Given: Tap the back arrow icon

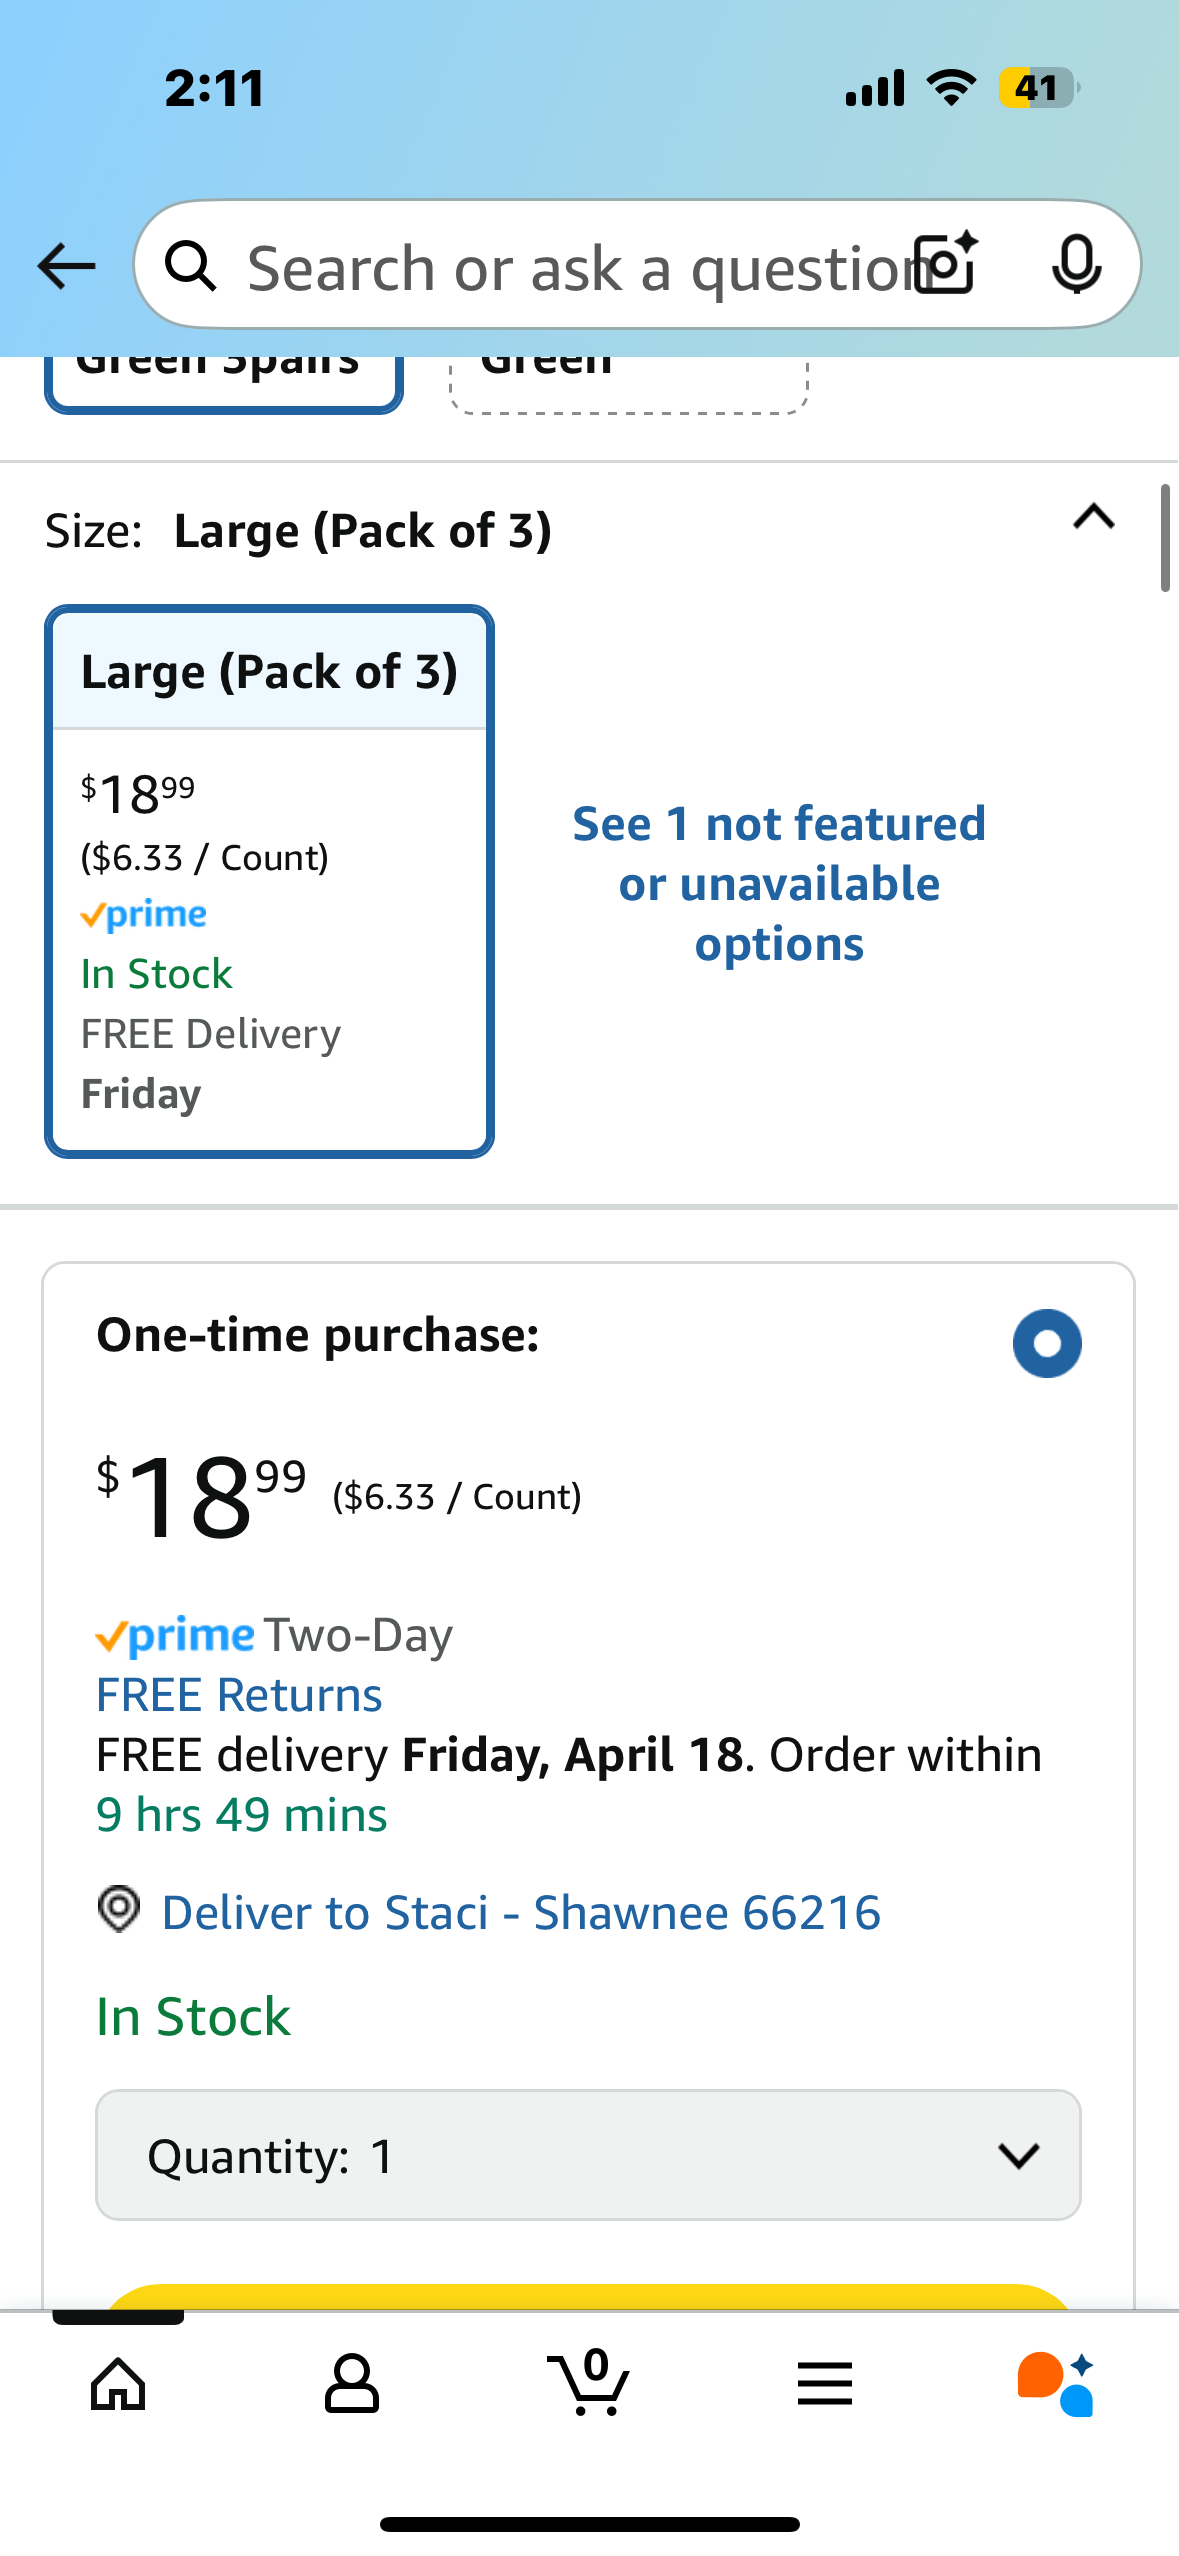Looking at the screenshot, I should coord(66,266).
